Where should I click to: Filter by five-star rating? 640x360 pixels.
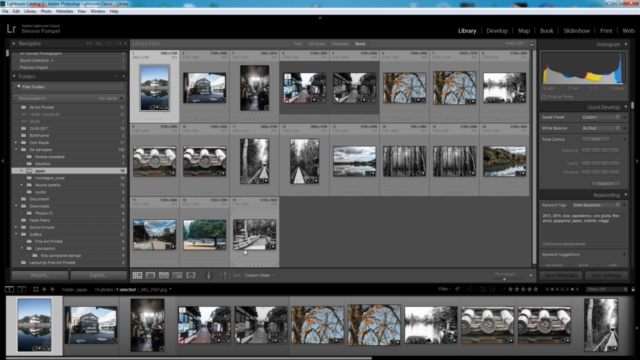[536, 289]
